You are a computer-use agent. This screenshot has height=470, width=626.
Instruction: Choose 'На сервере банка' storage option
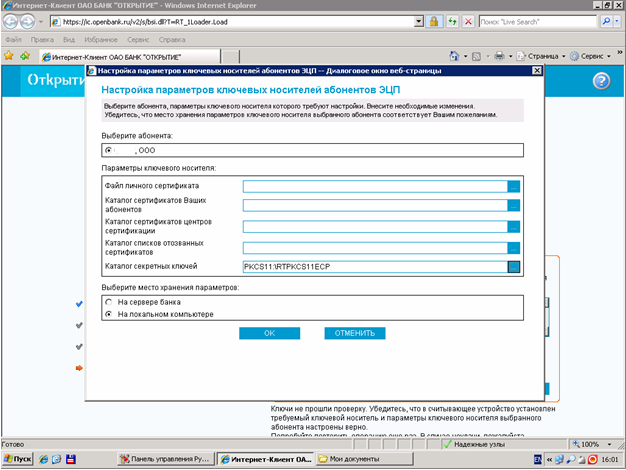point(109,301)
